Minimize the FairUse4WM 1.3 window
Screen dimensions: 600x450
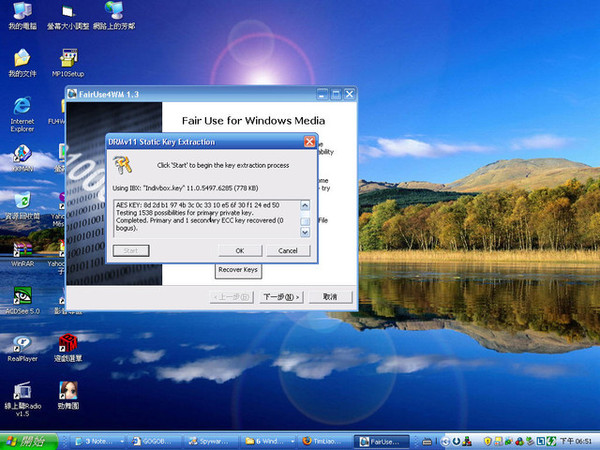[x=323, y=94]
